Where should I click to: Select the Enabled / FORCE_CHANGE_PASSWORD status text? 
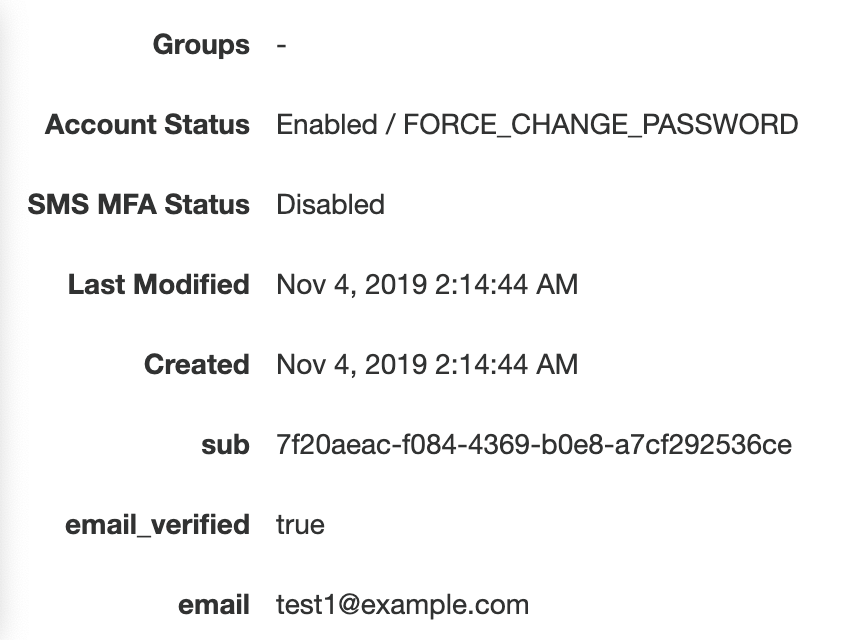coord(537,125)
